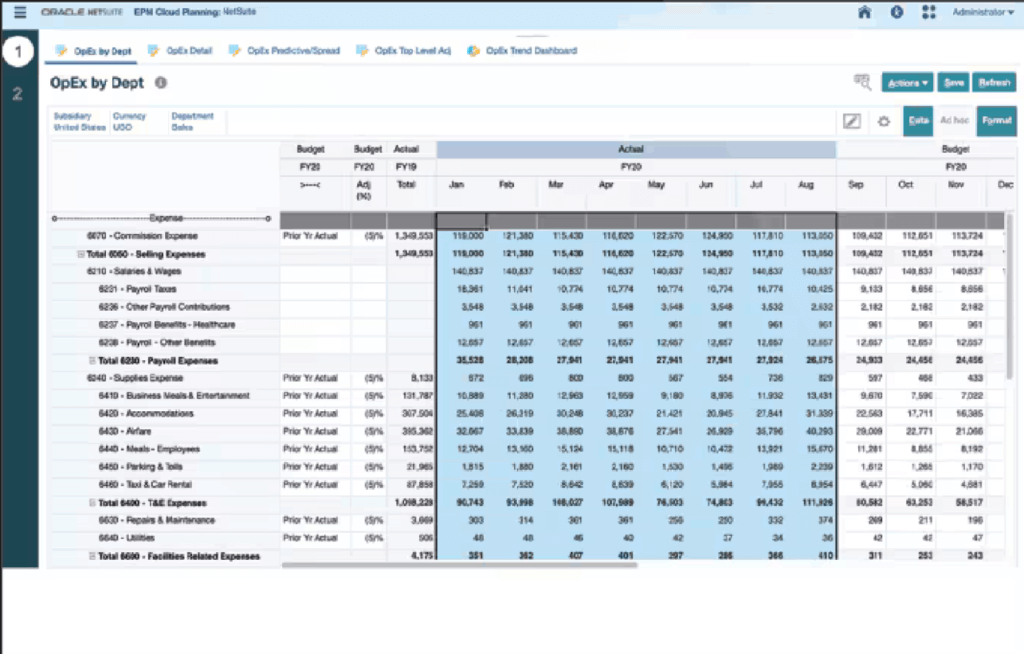Collapse Total 6050 - Selling Expenses row

(x=81, y=255)
